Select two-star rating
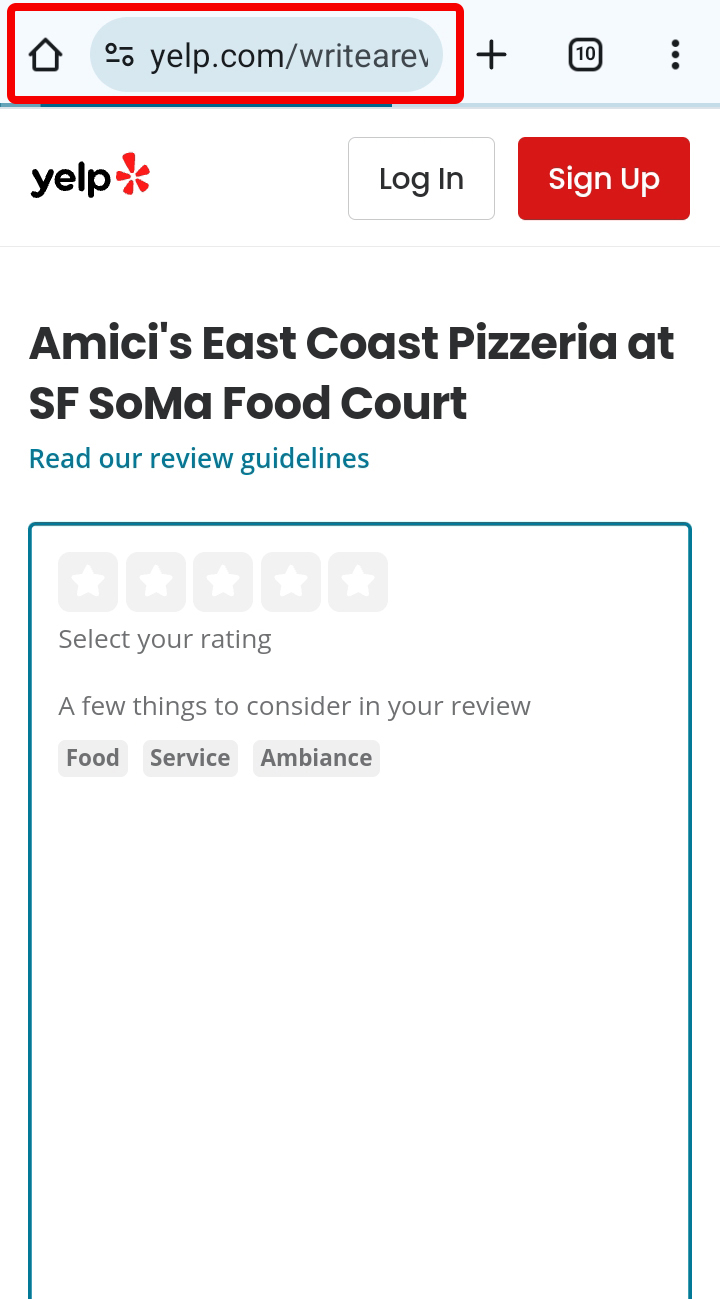Screen dimensions: 720x1299 pyautogui.click(x=156, y=582)
